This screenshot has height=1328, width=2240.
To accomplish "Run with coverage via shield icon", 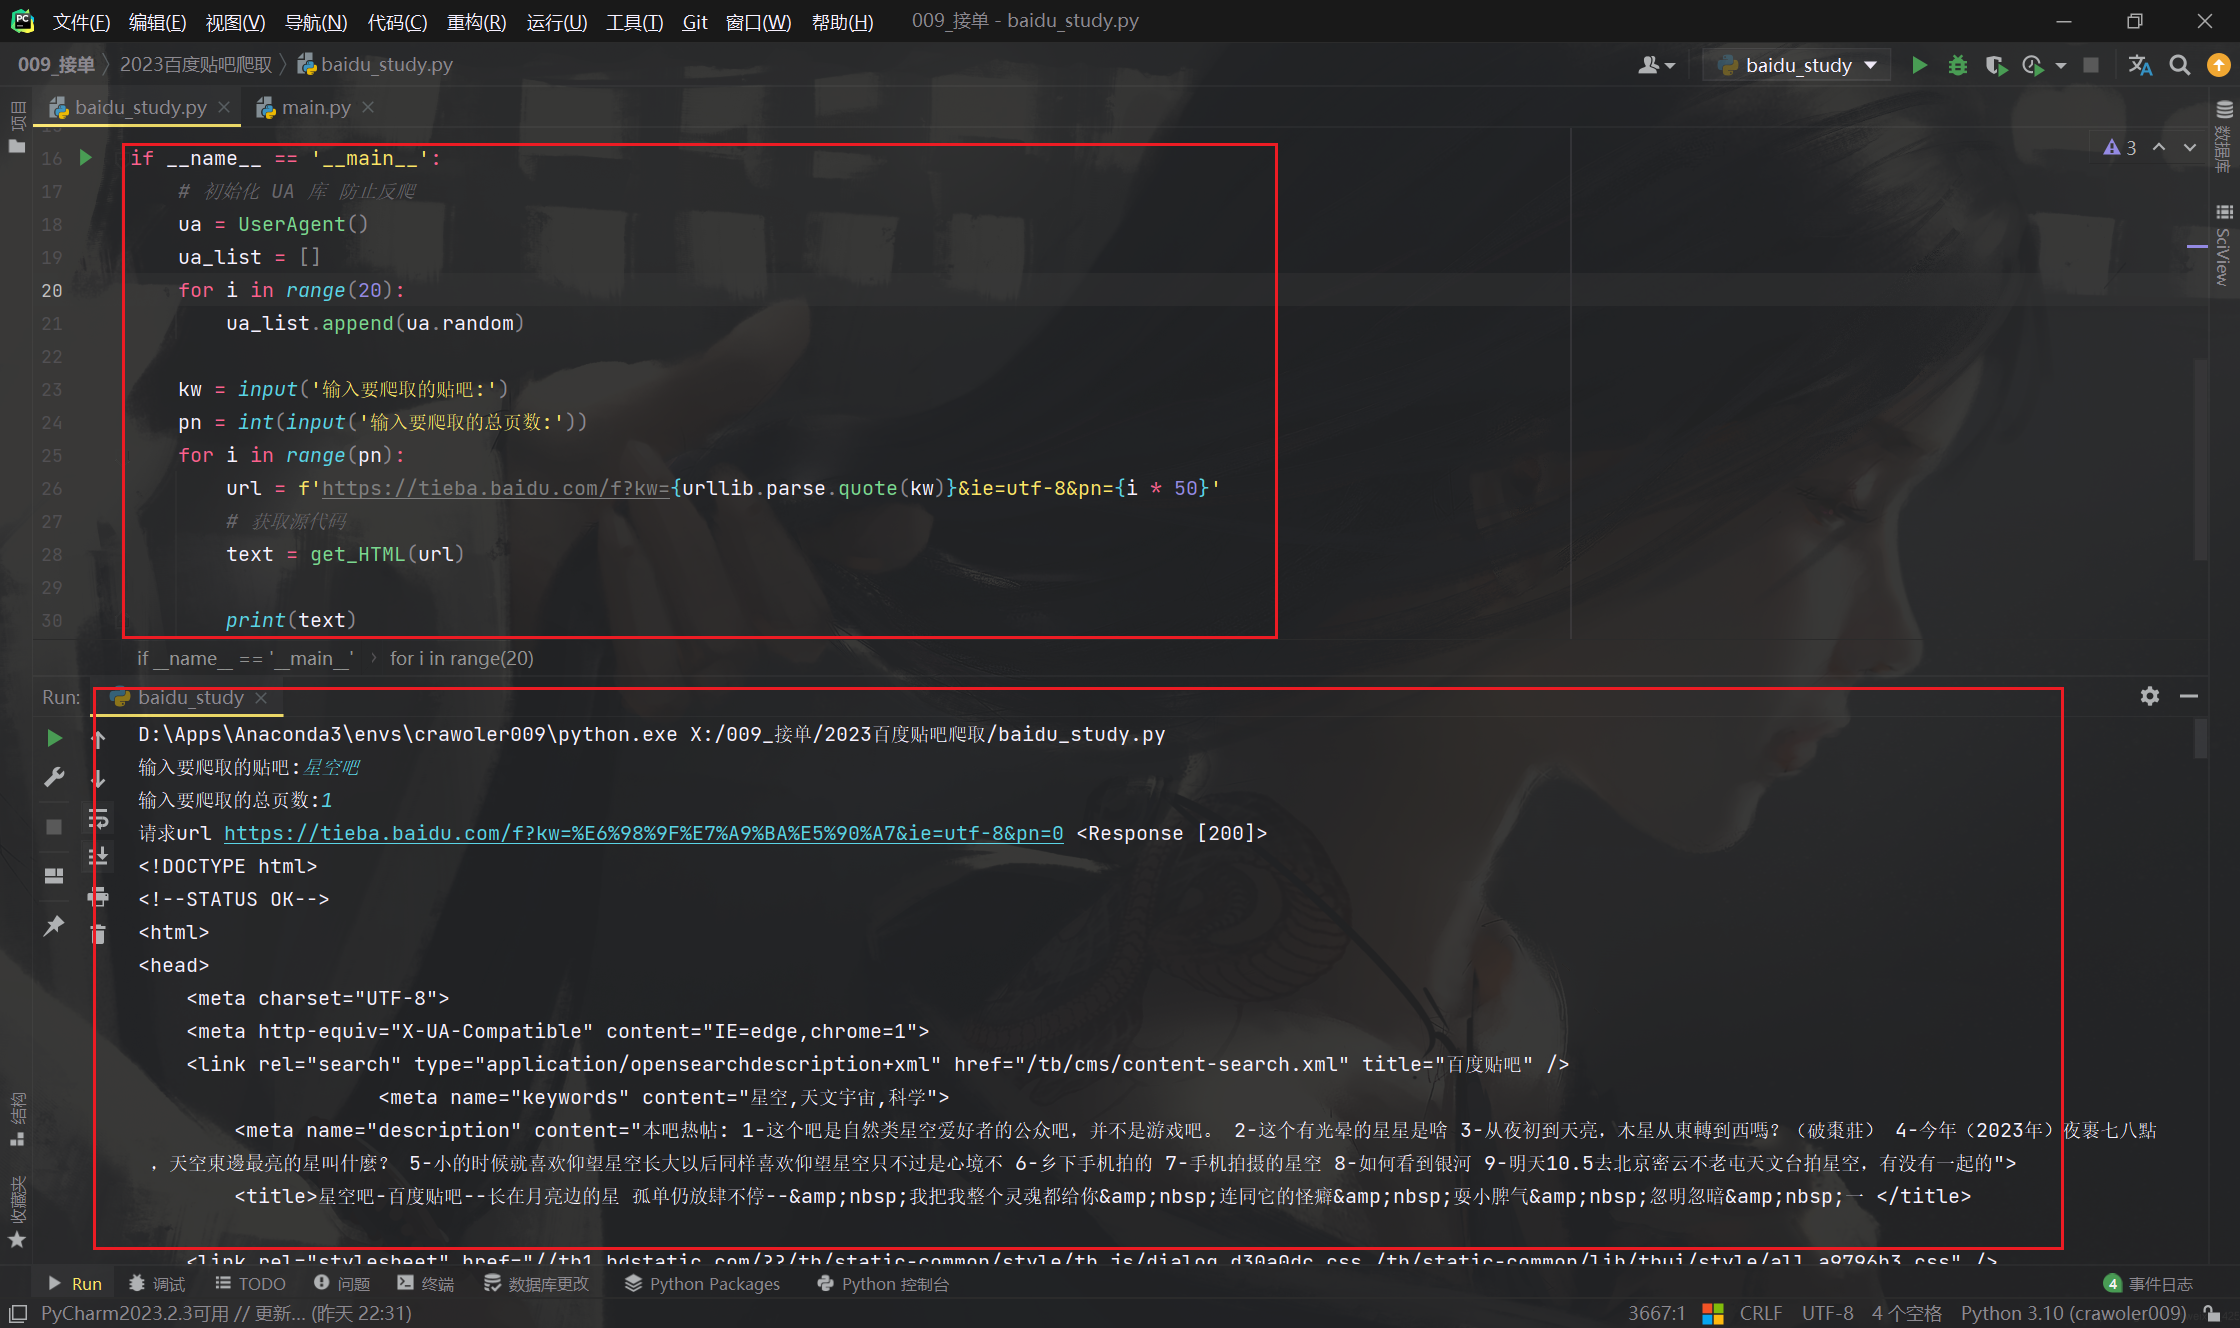I will [1995, 65].
